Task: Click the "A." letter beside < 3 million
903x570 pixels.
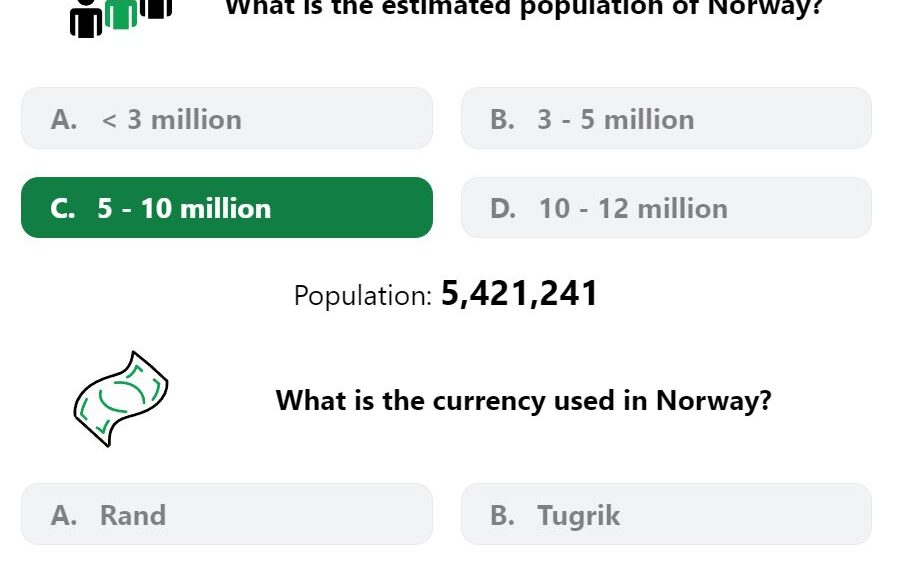Action: pyautogui.click(x=63, y=120)
